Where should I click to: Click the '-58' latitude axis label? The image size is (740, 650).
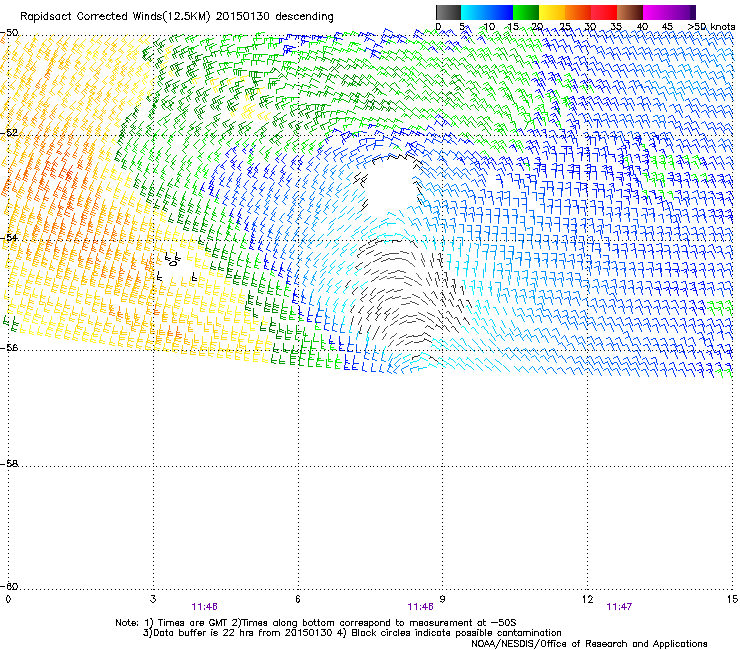point(9,464)
